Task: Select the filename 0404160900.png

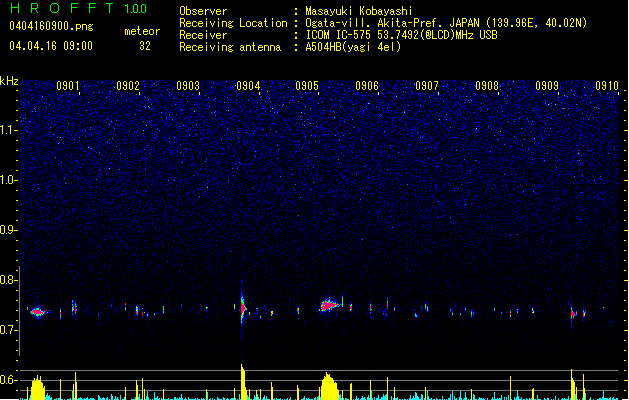Action: coord(51,26)
